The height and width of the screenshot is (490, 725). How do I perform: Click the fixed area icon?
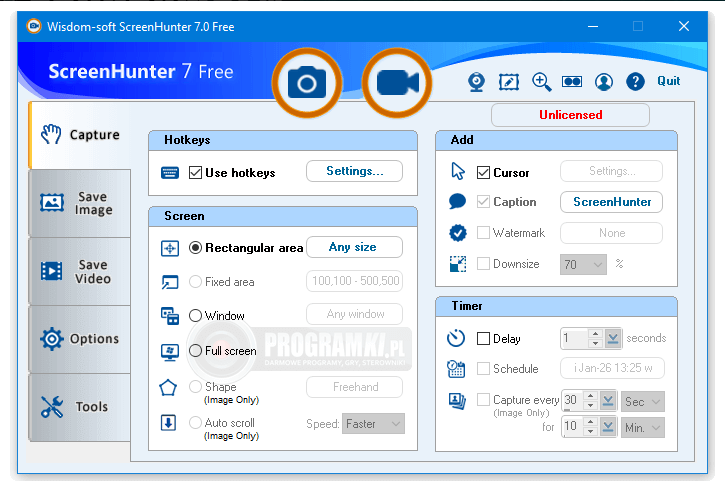pyautogui.click(x=170, y=282)
